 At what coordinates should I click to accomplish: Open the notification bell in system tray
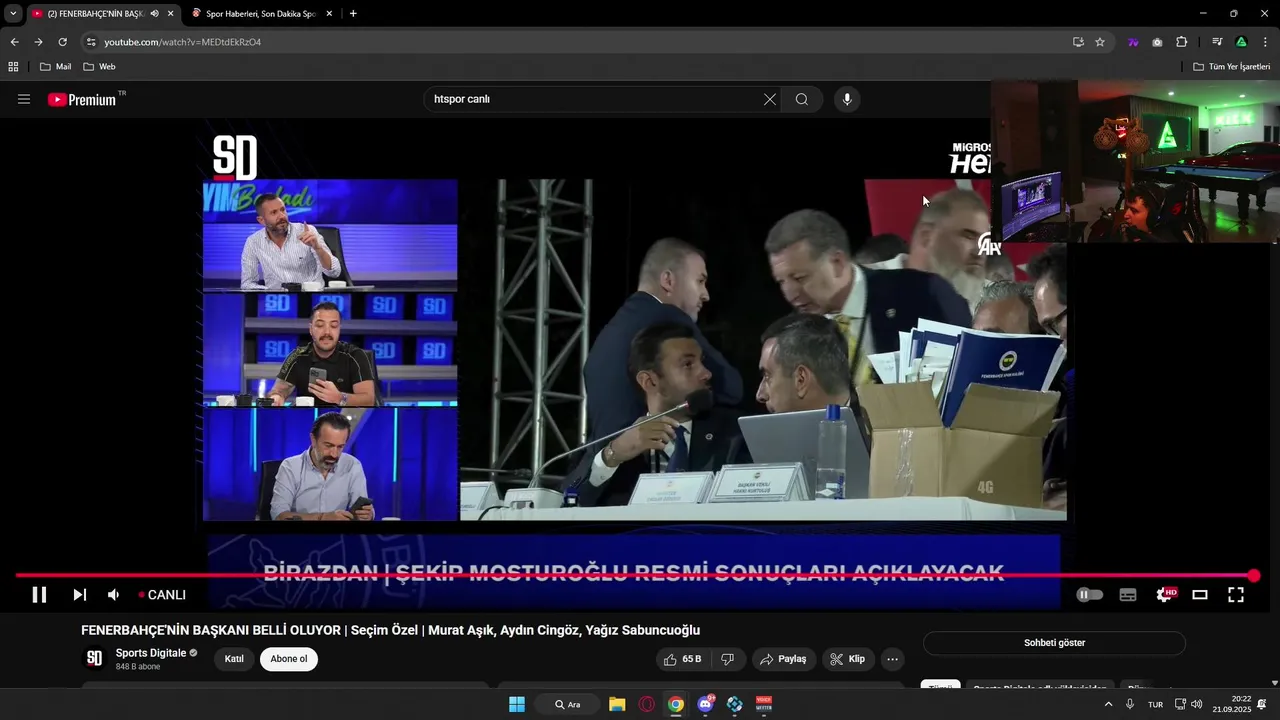pyautogui.click(x=1262, y=705)
